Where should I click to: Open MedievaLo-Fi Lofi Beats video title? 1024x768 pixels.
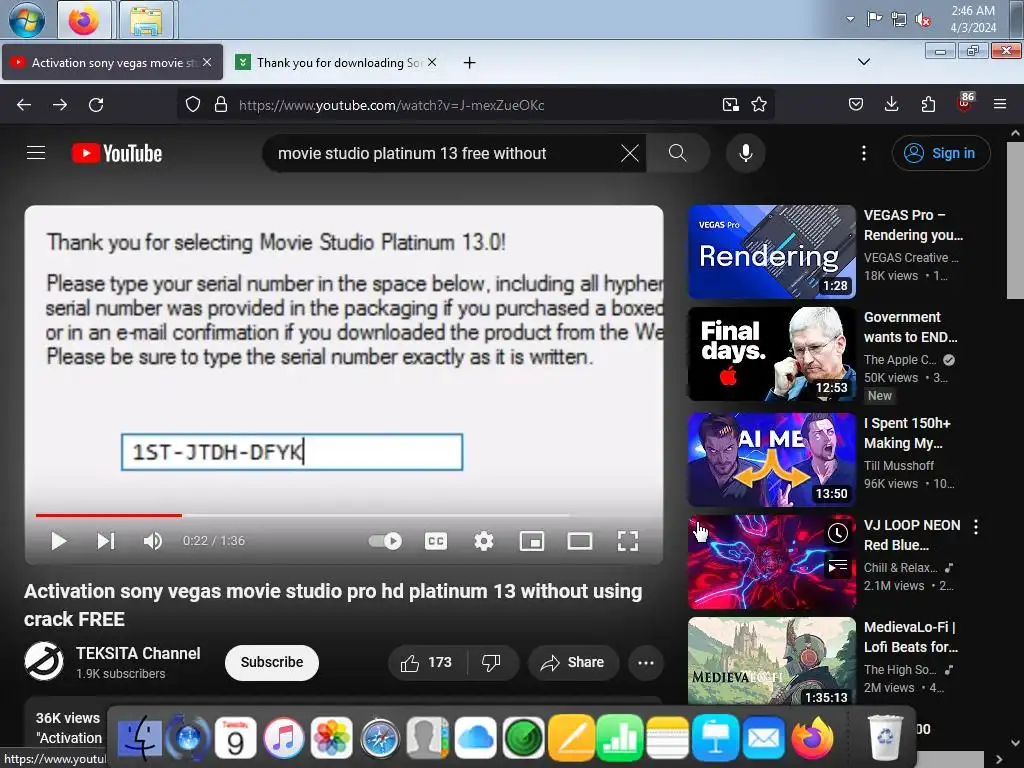coord(910,637)
